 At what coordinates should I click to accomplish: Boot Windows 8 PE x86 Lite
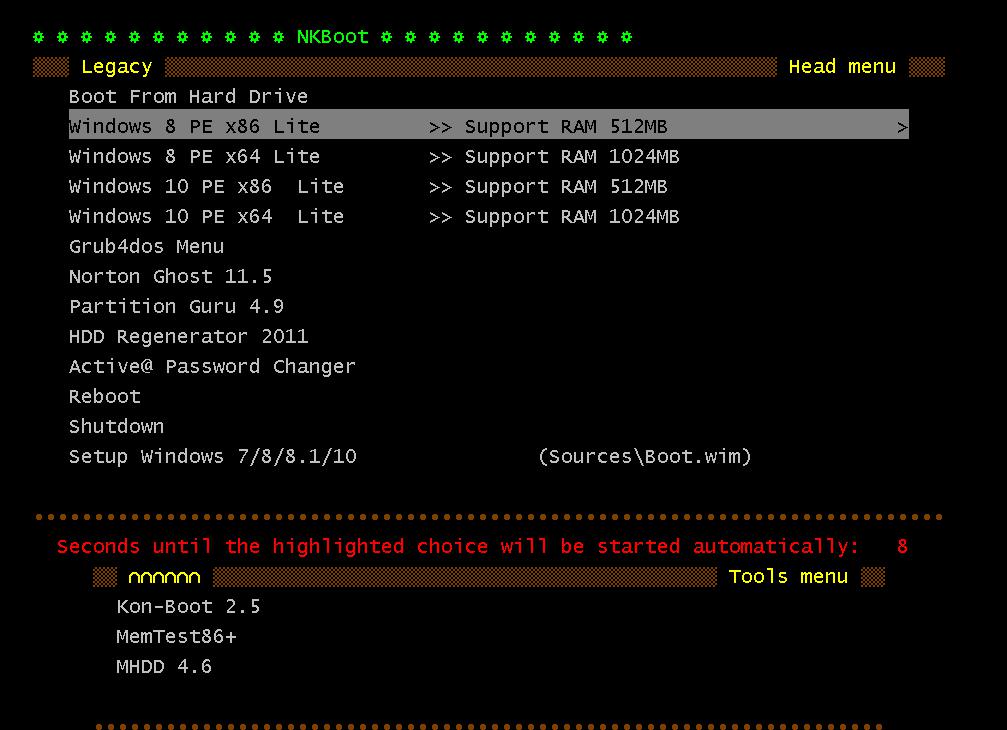pyautogui.click(x=193, y=126)
